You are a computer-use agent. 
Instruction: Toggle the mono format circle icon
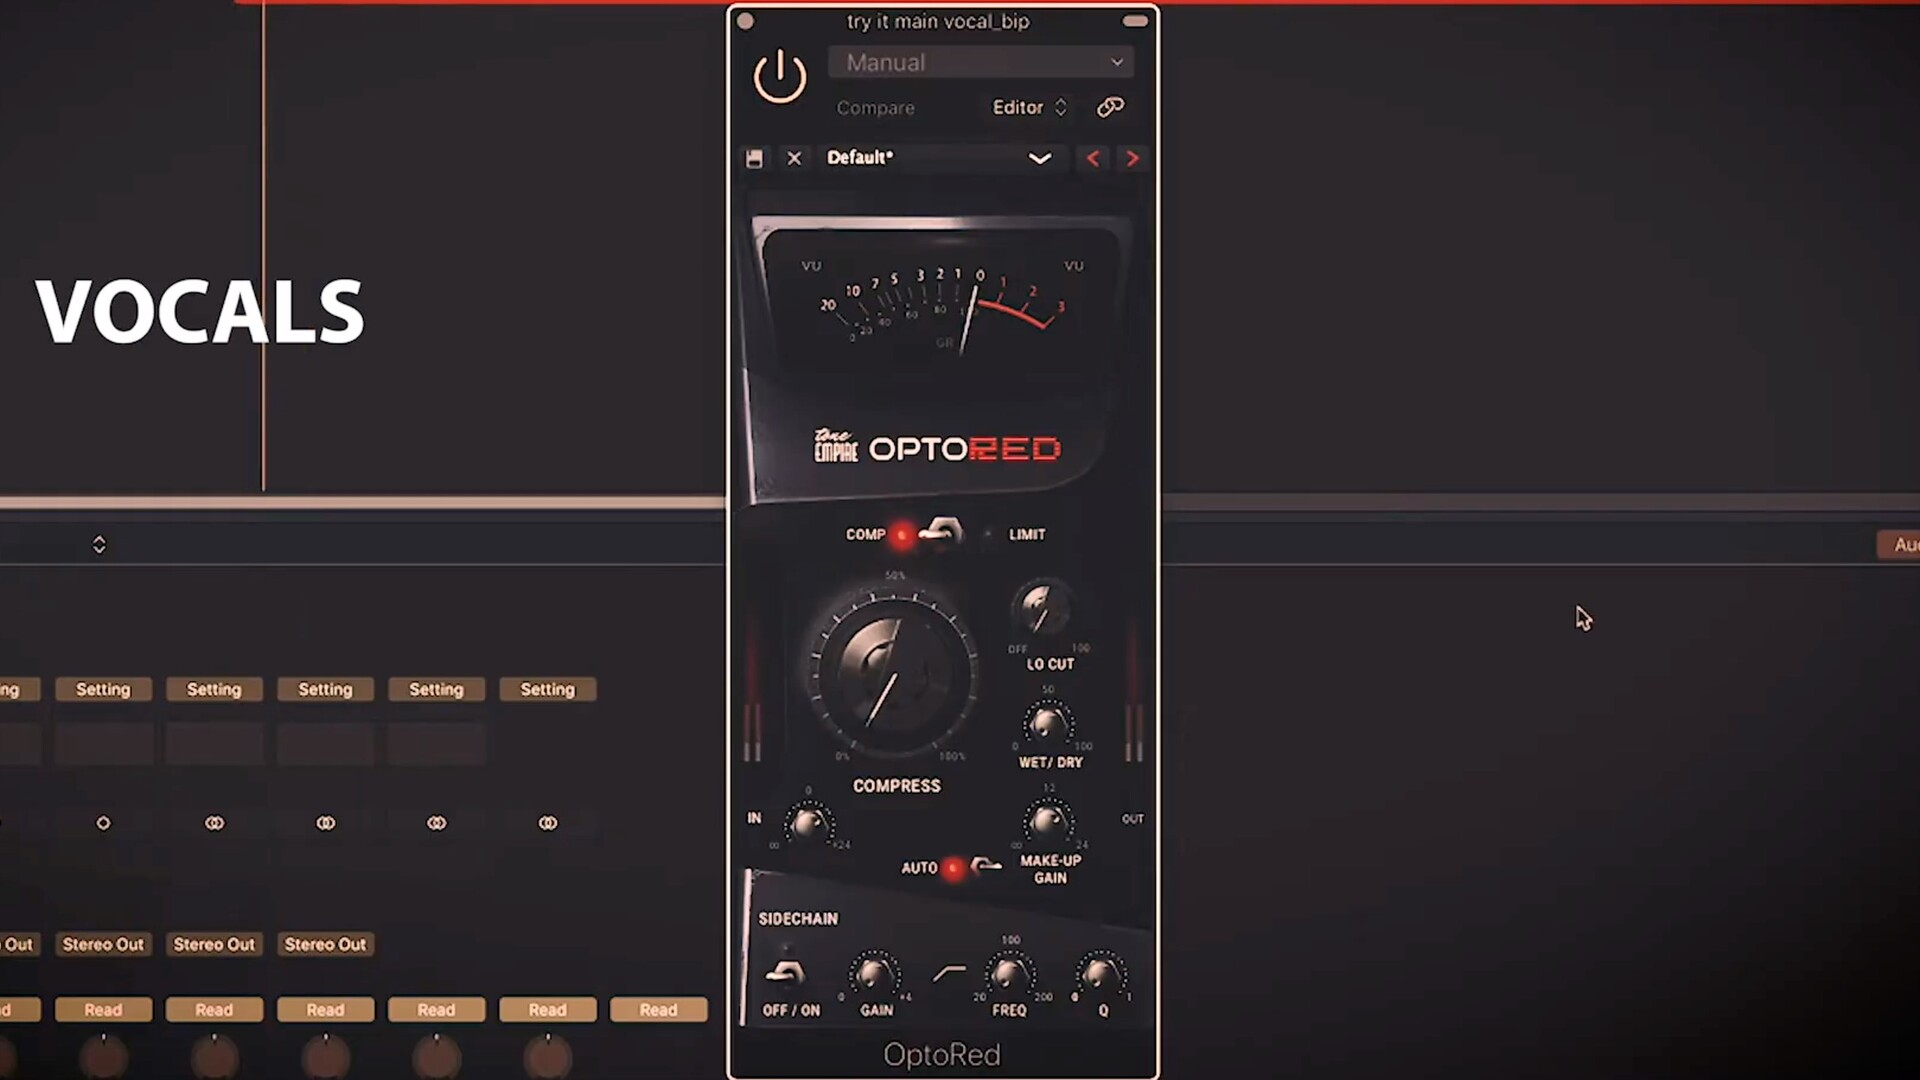tap(103, 823)
